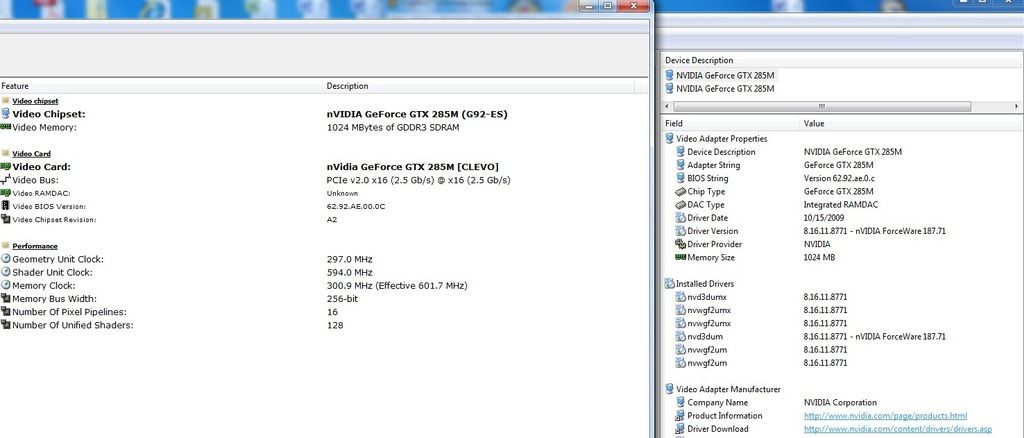Click the BIOS String row icon
1024x438 pixels.
tap(680, 178)
